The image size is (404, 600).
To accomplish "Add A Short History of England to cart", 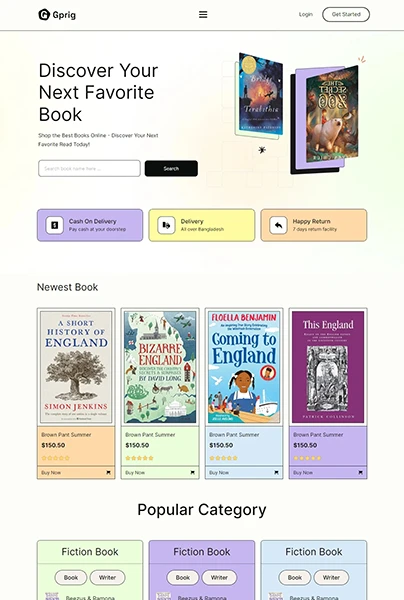I will (x=108, y=473).
